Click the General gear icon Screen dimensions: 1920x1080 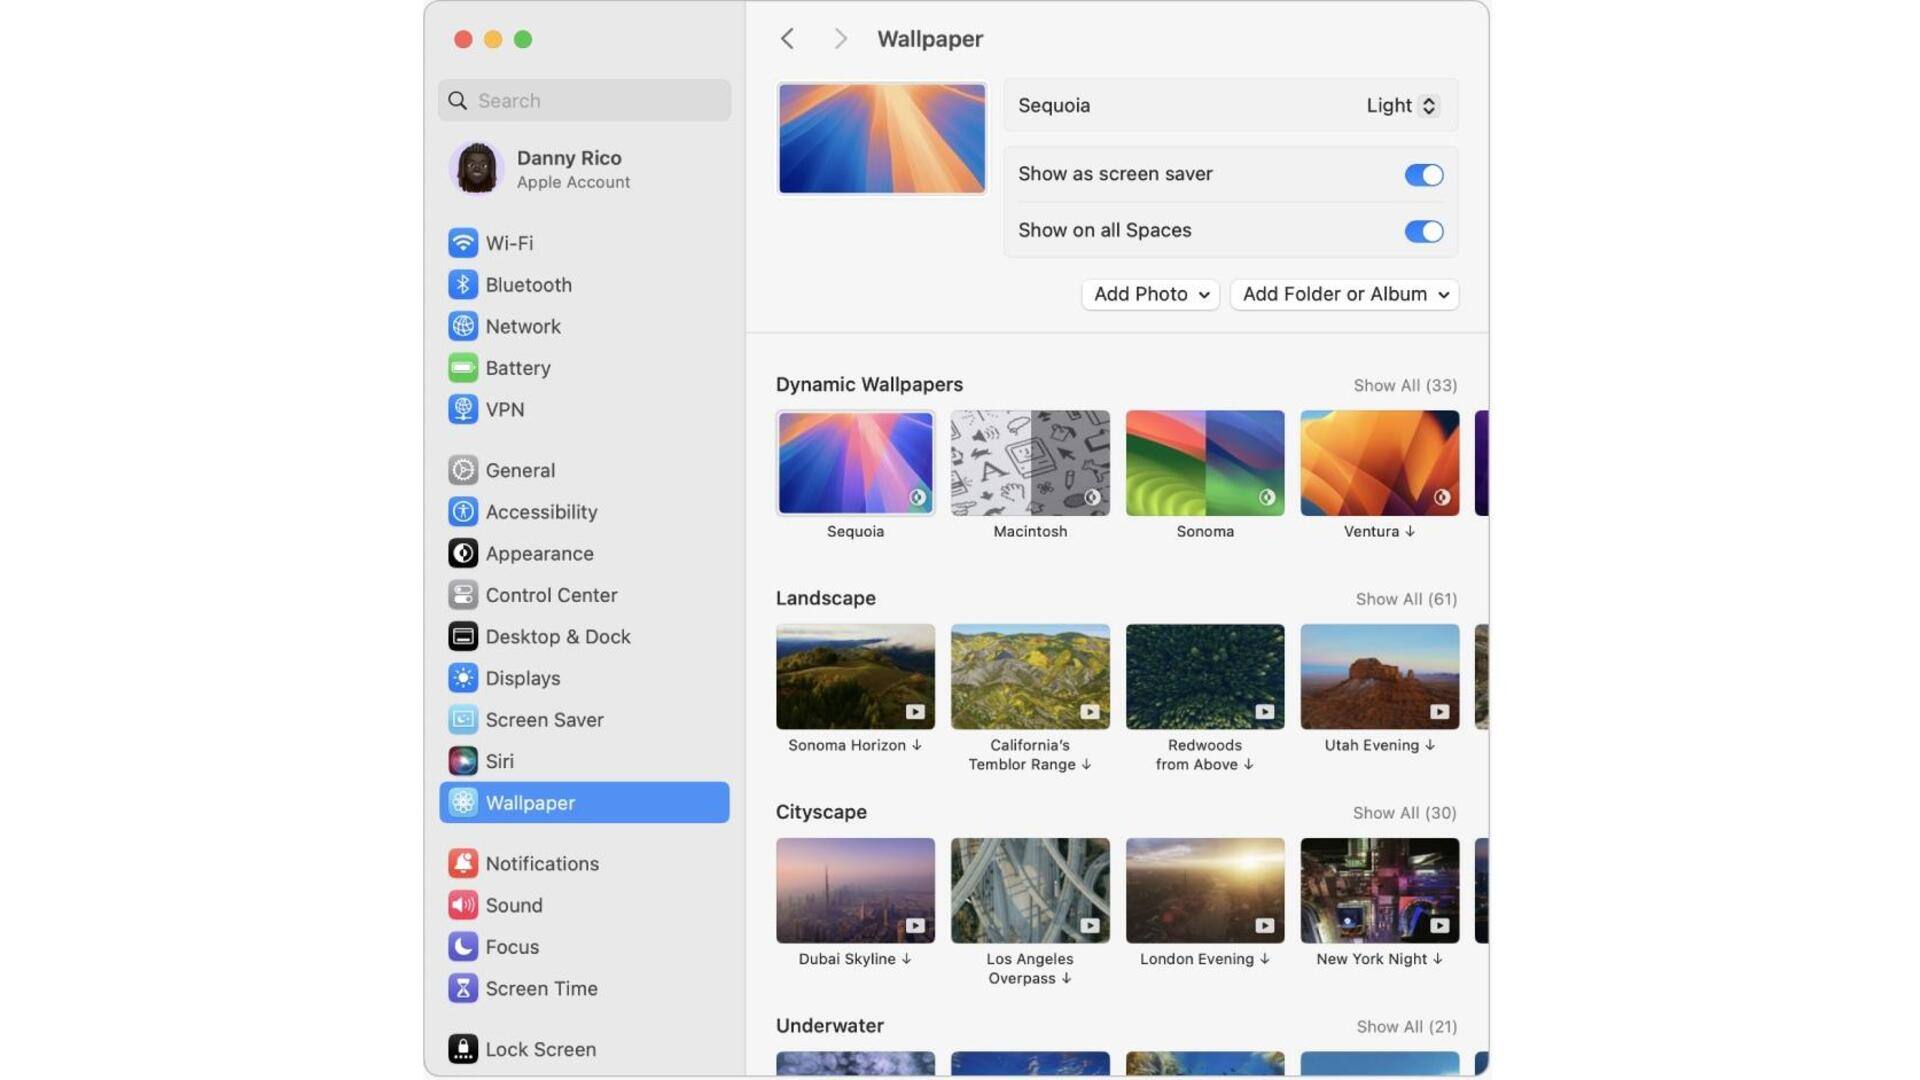coord(462,470)
